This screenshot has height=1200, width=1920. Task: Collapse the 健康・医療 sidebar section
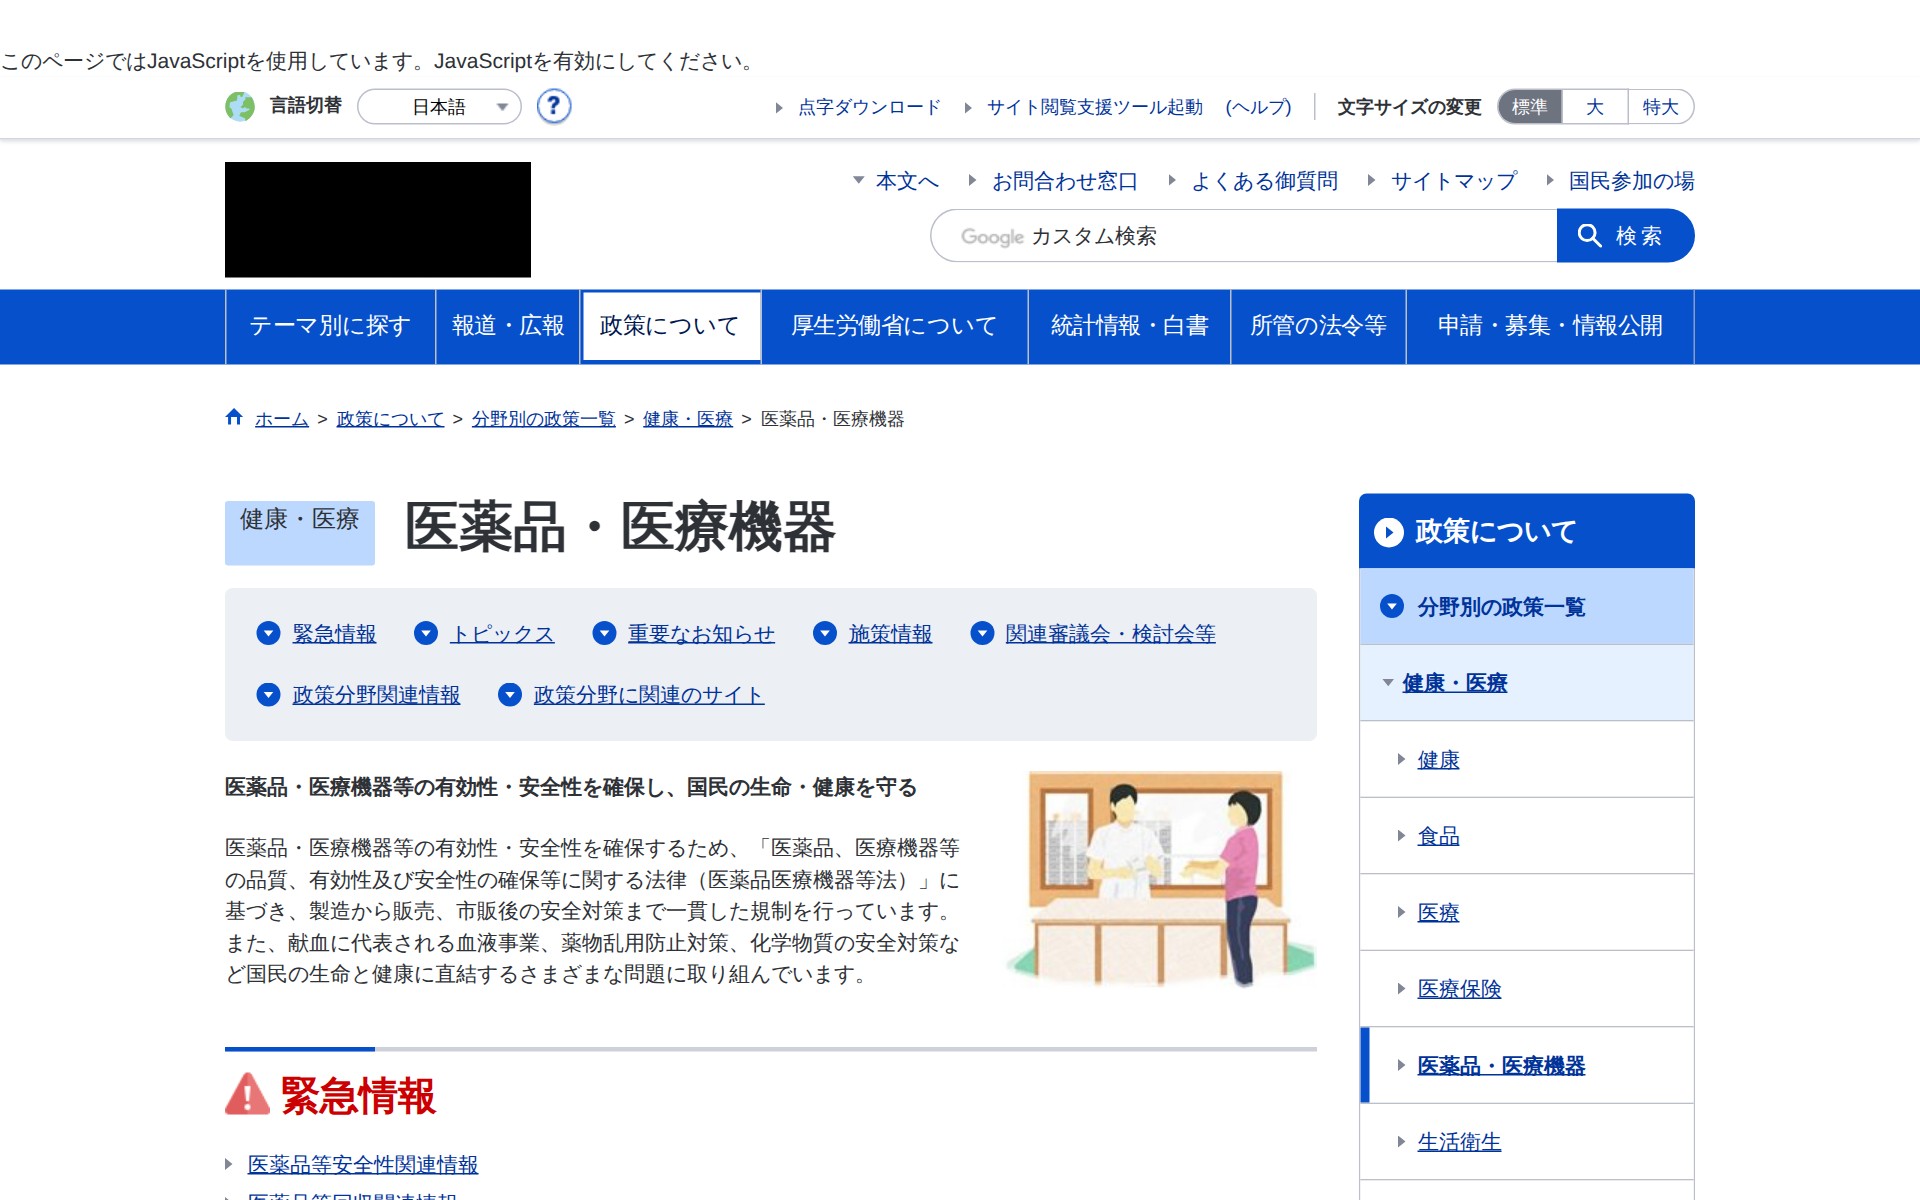pos(1388,683)
